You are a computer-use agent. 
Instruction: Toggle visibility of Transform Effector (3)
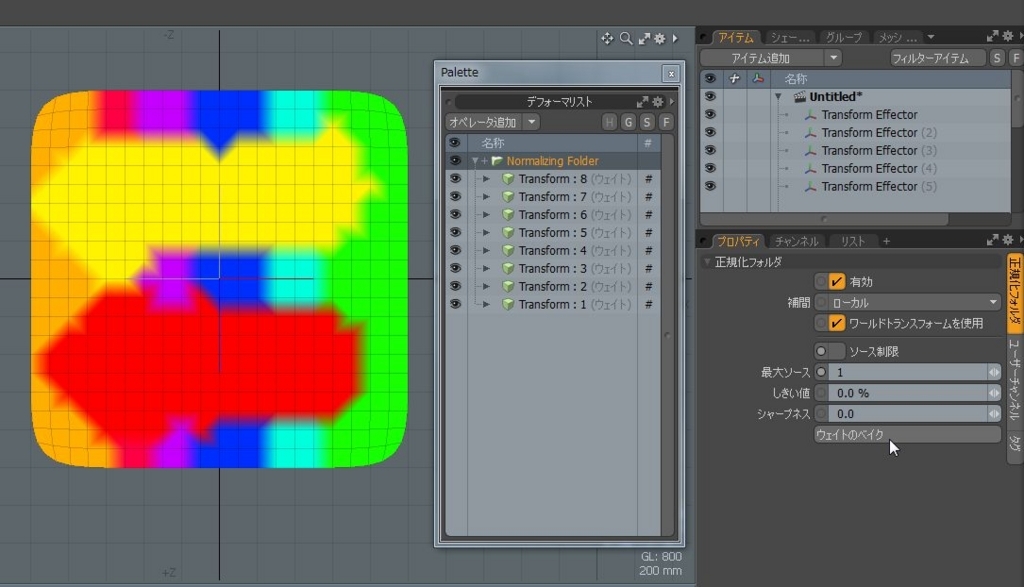(710, 150)
